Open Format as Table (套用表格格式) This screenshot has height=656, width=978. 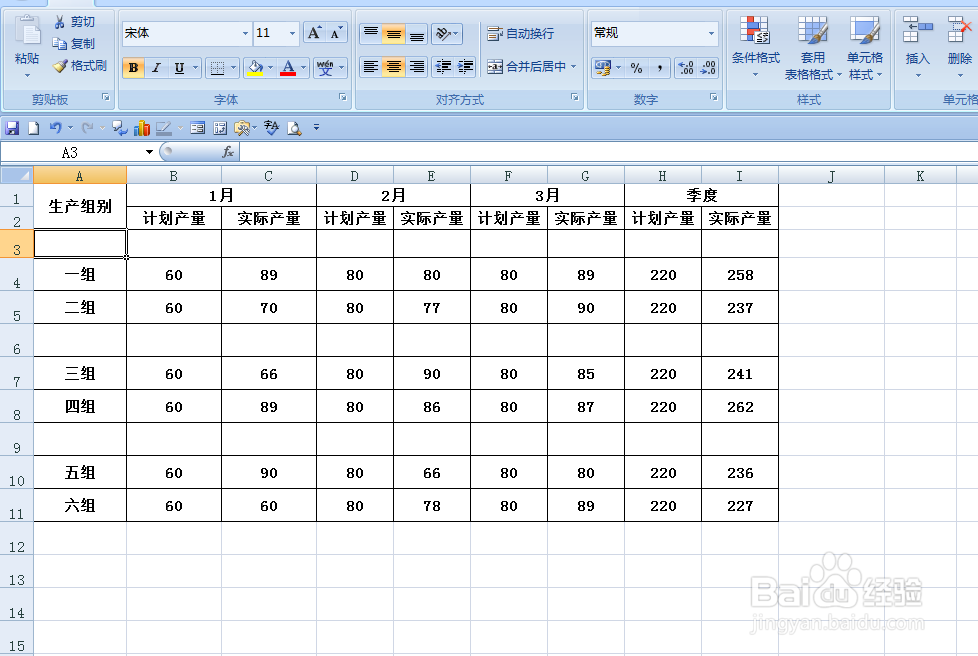click(813, 47)
